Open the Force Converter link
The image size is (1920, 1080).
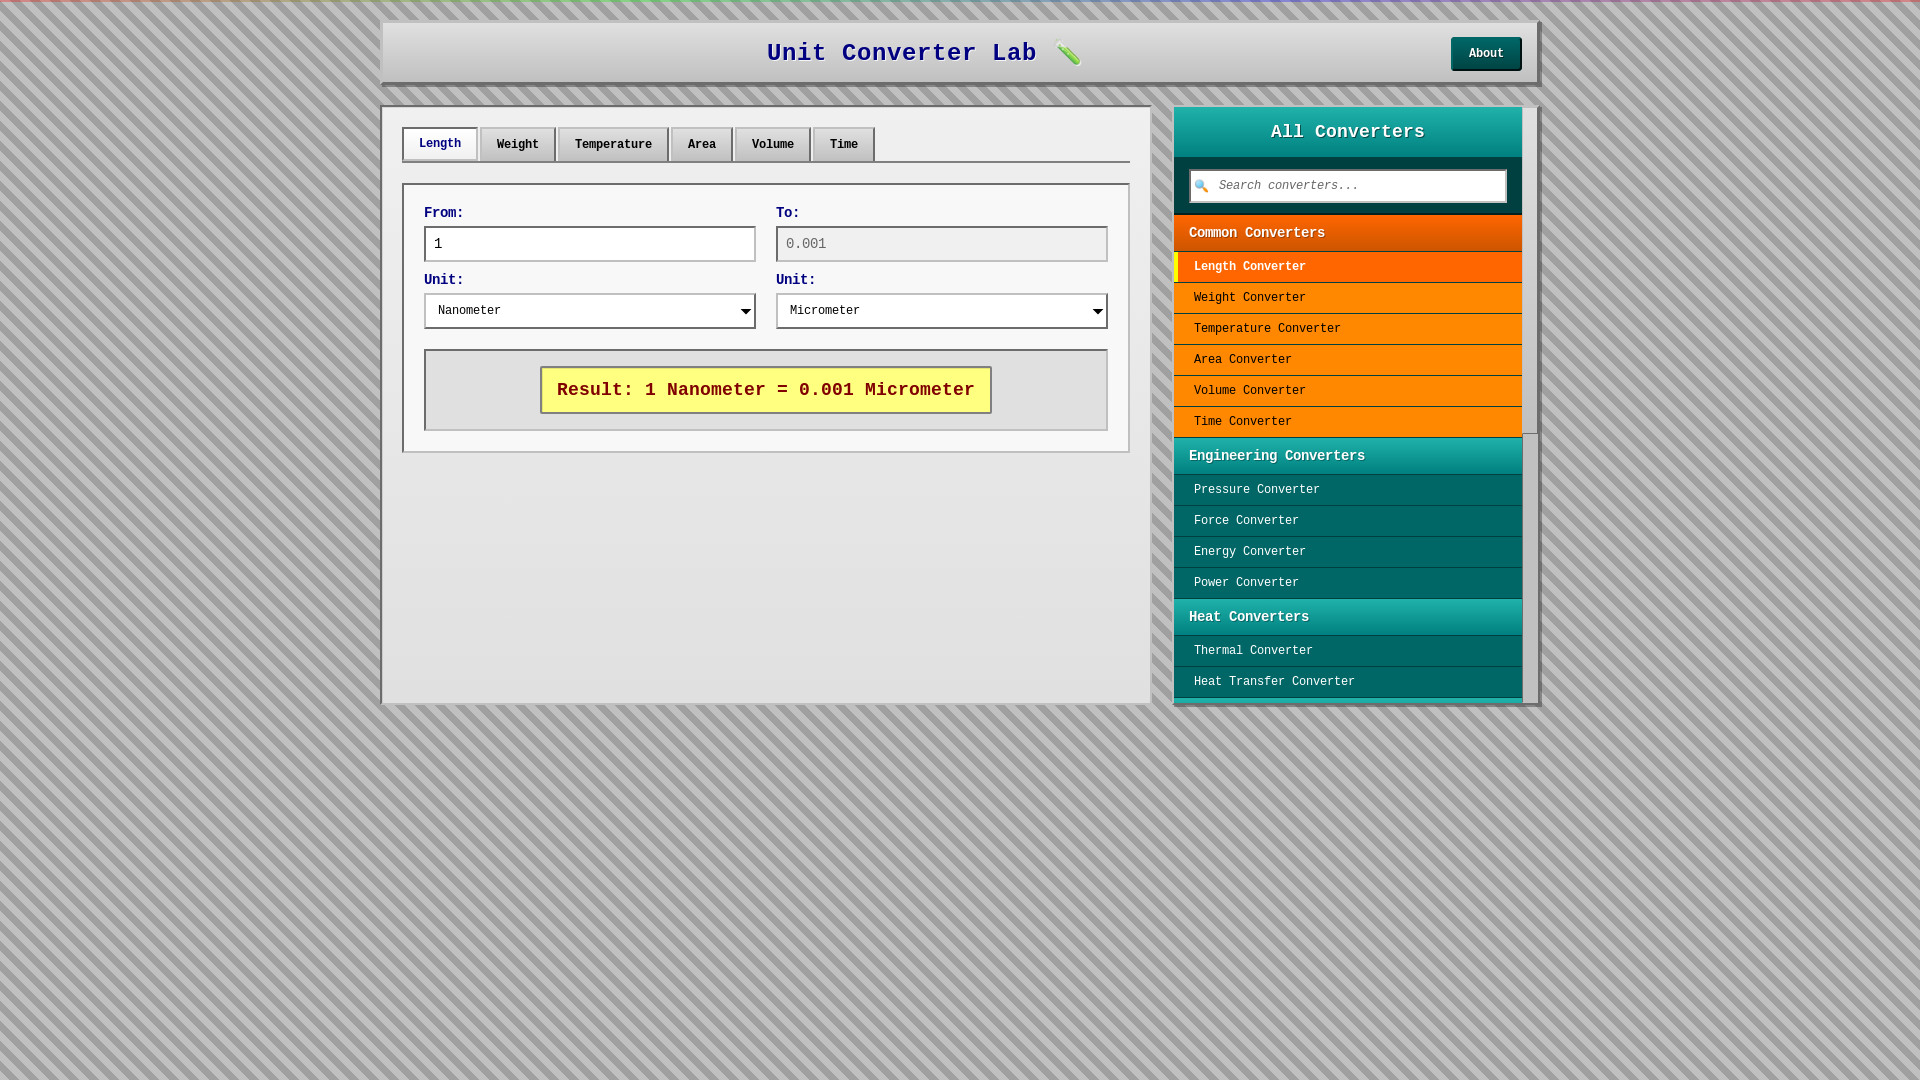(x=1348, y=521)
